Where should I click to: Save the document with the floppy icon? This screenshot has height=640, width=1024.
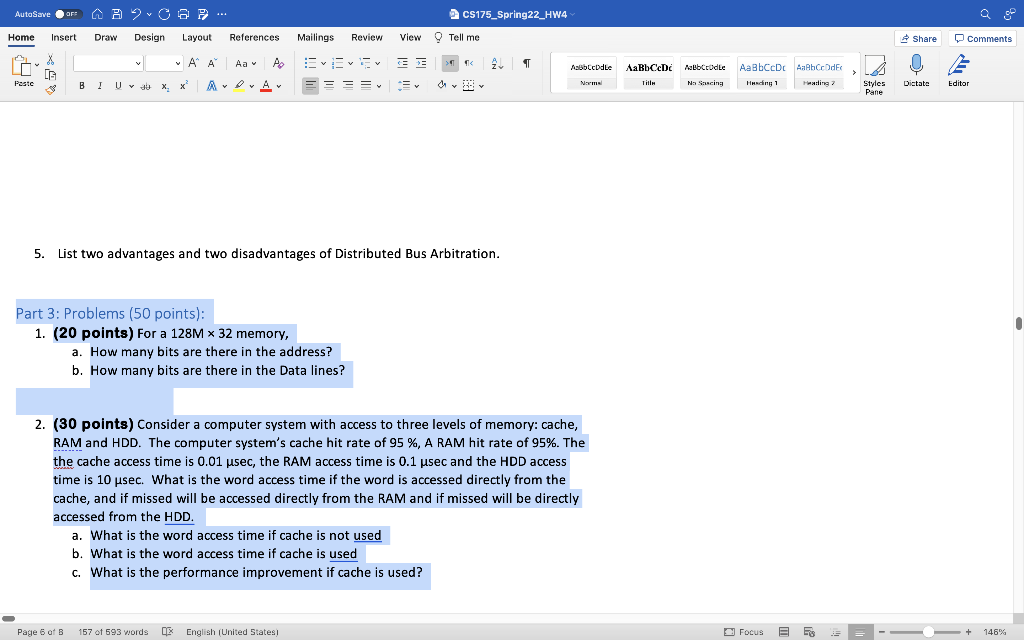pos(117,14)
